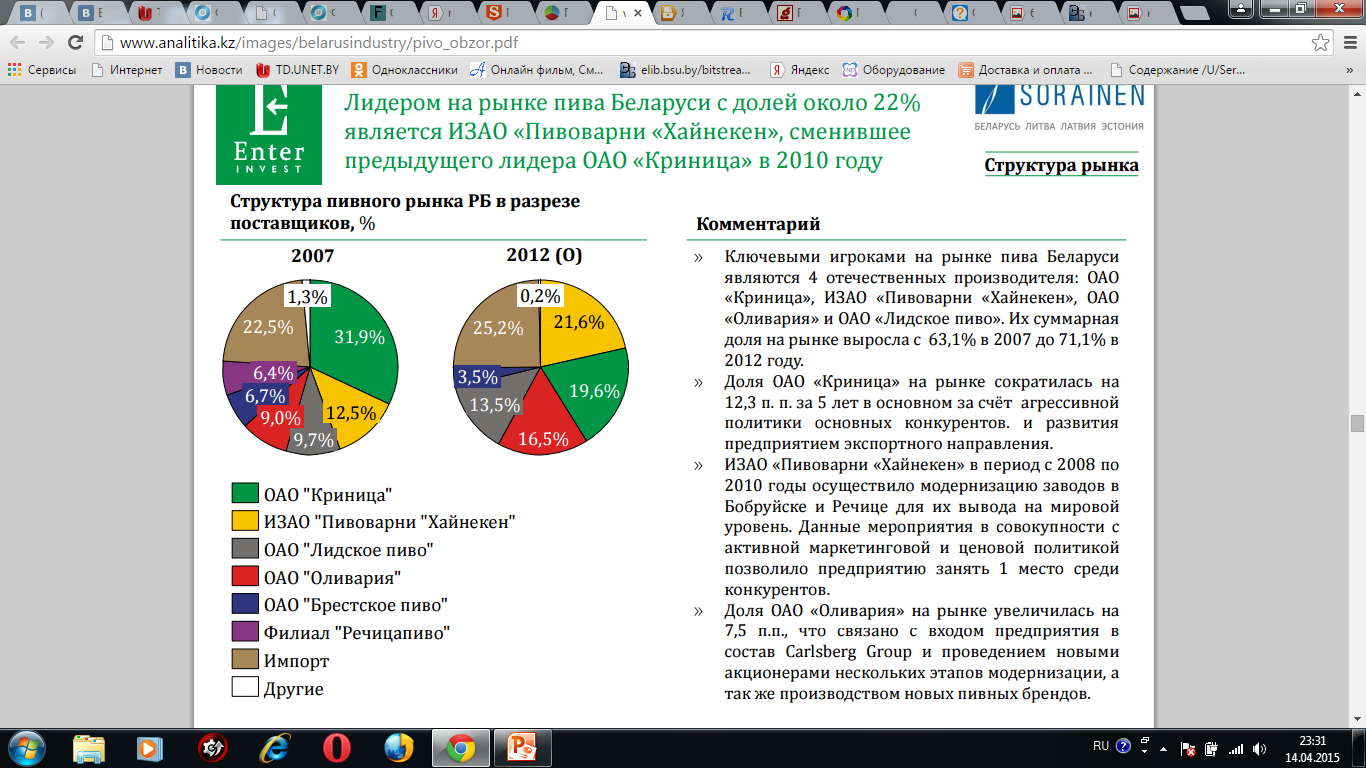The image size is (1366, 768).
Task: Switch to the tab with blue R icon
Action: pos(738,14)
